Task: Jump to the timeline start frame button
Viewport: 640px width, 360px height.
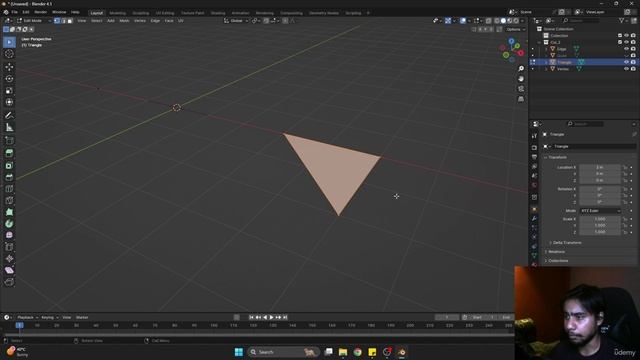Action: [251, 317]
